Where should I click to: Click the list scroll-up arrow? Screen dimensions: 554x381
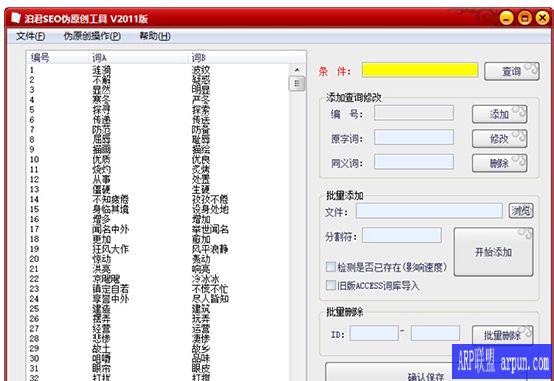(x=297, y=70)
